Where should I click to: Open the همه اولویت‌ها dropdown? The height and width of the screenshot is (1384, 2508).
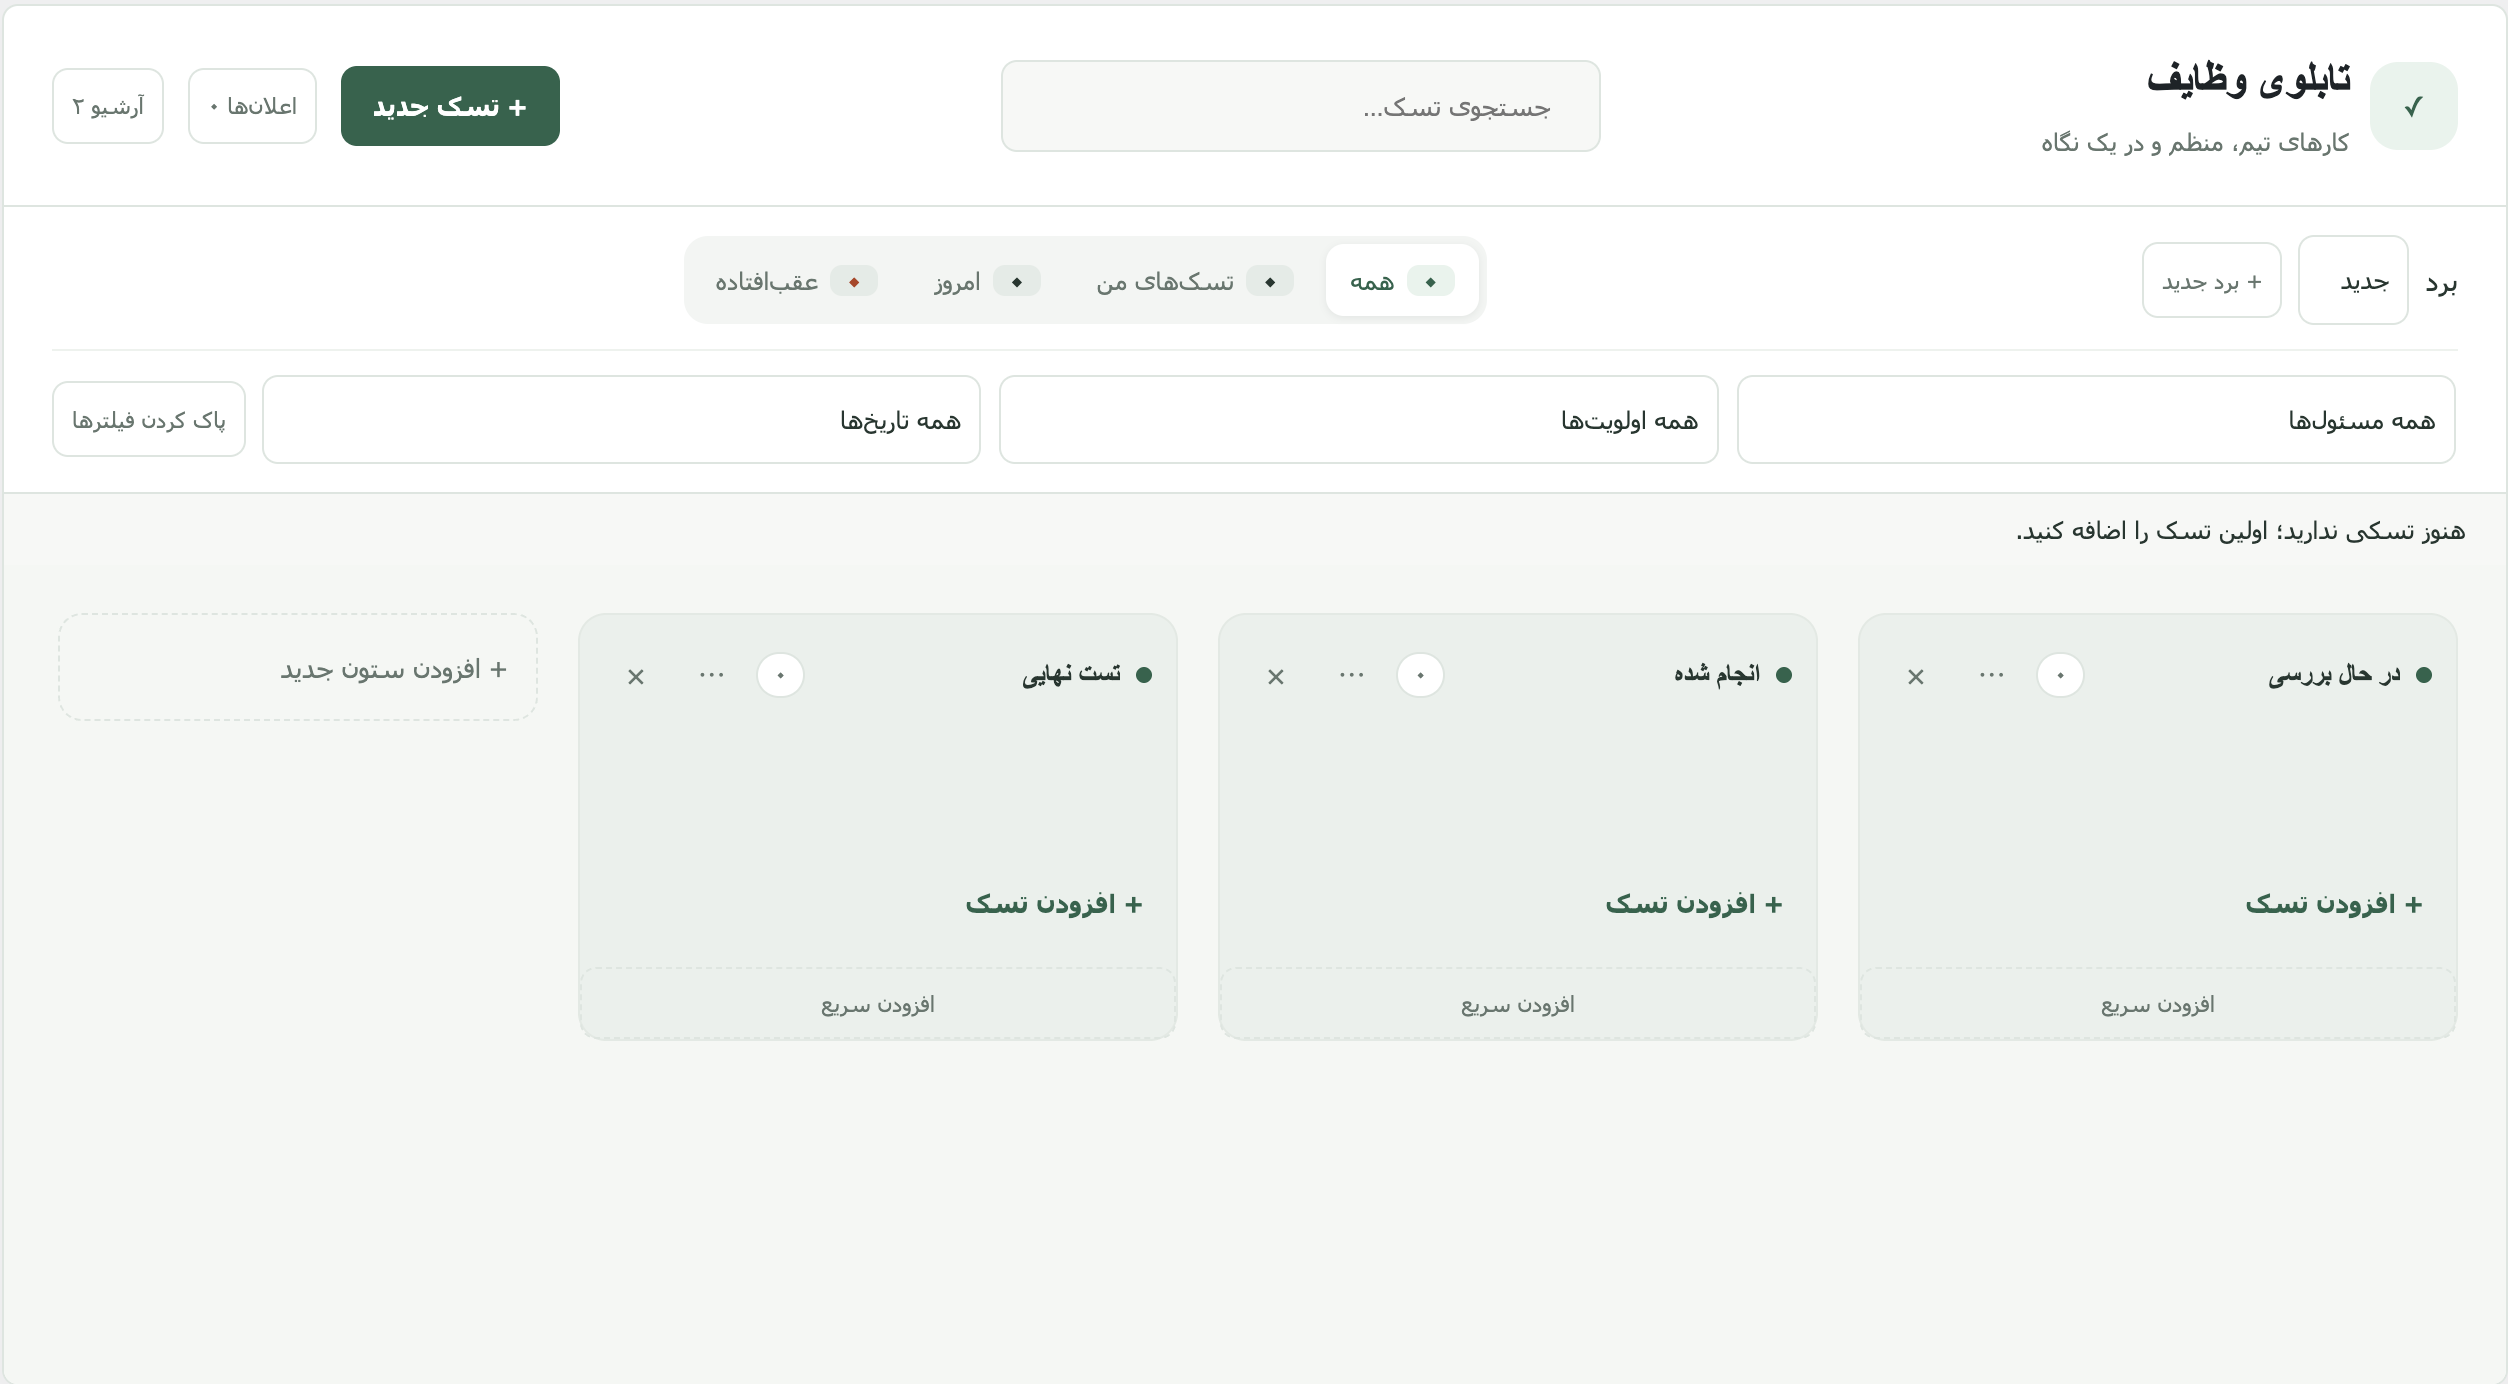tap(1358, 419)
